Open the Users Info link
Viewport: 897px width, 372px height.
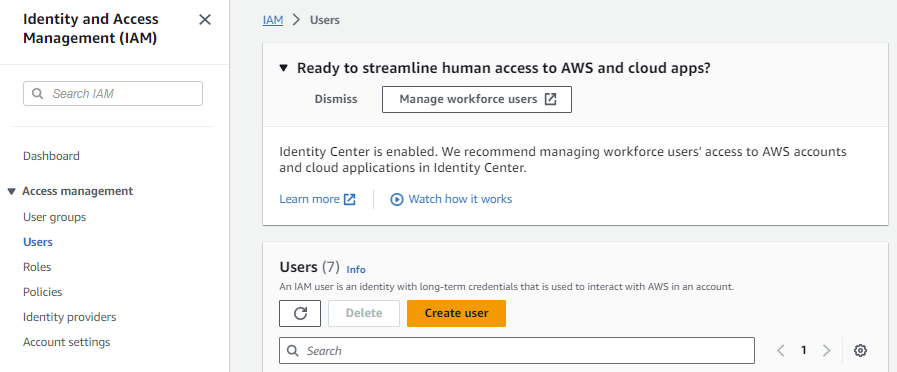[x=356, y=269]
